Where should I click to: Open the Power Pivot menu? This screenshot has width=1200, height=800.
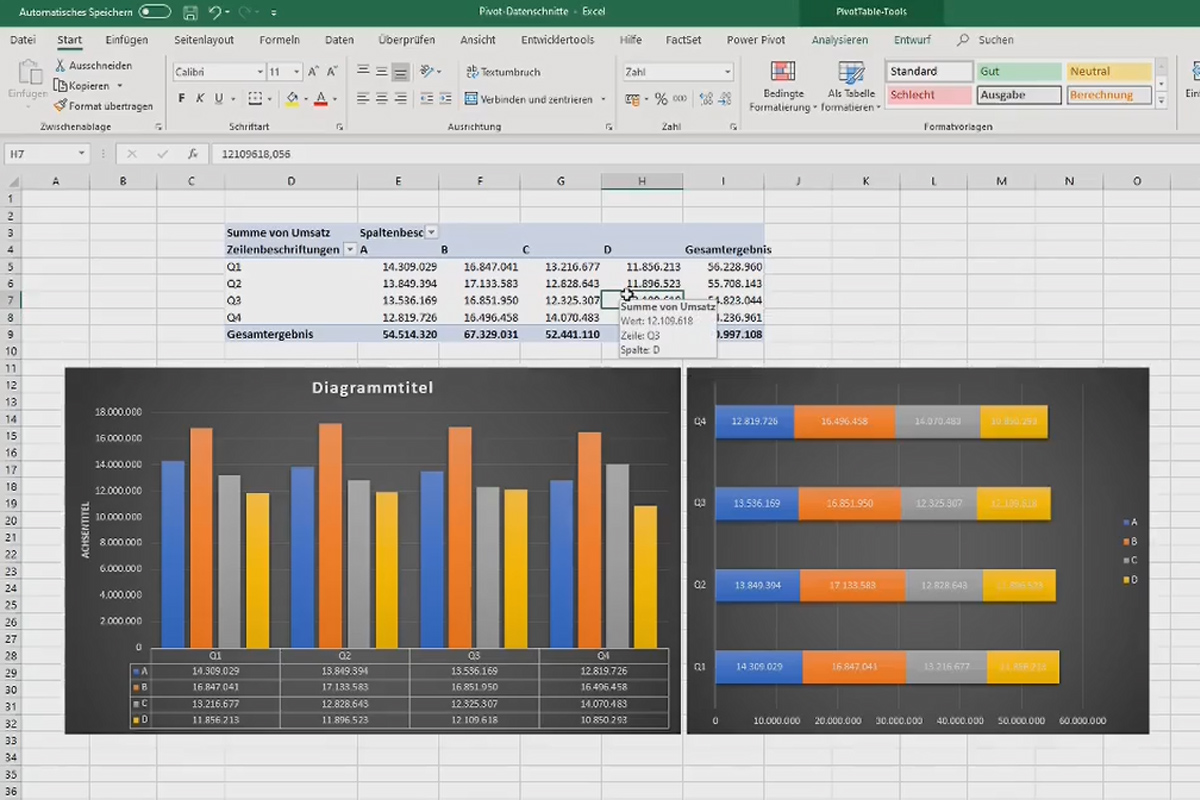[x=755, y=40]
